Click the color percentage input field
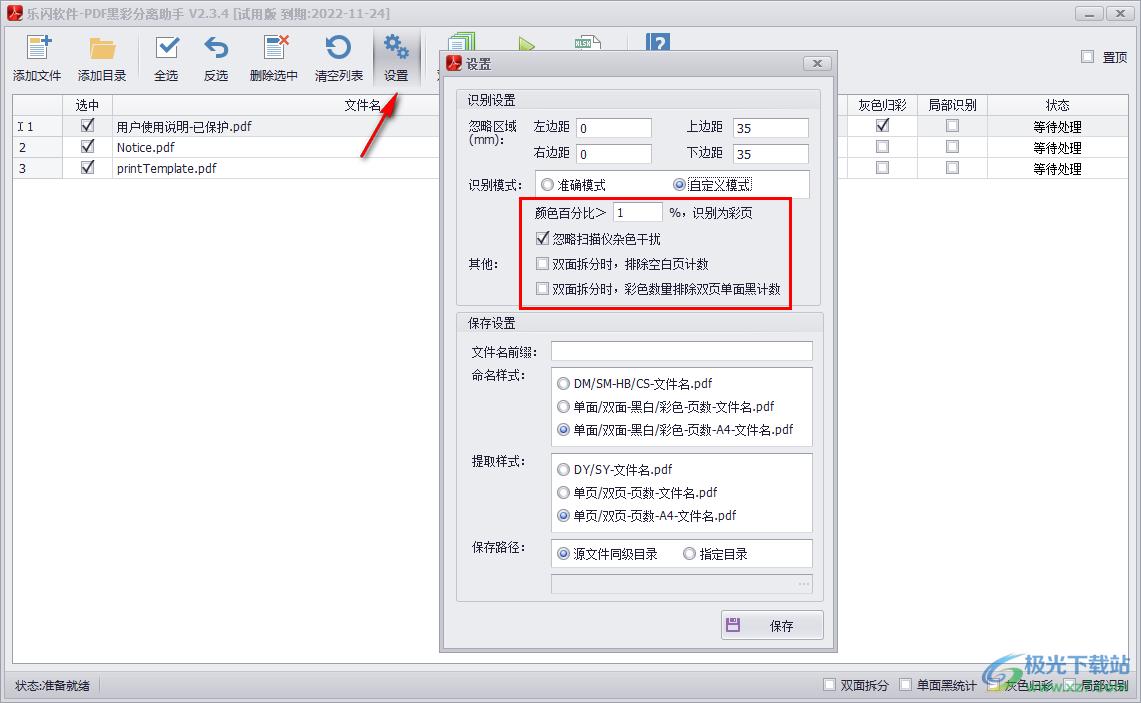Screen dimensions: 1141x703 point(637,212)
